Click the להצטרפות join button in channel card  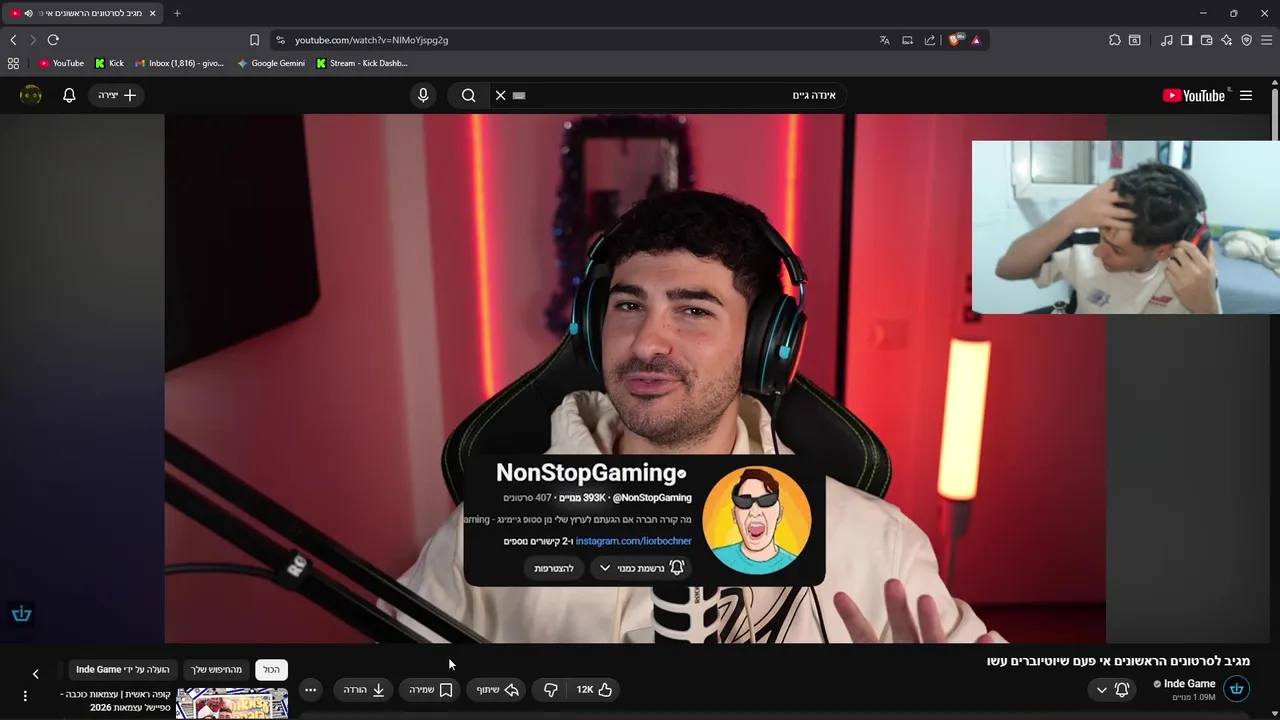click(554, 568)
